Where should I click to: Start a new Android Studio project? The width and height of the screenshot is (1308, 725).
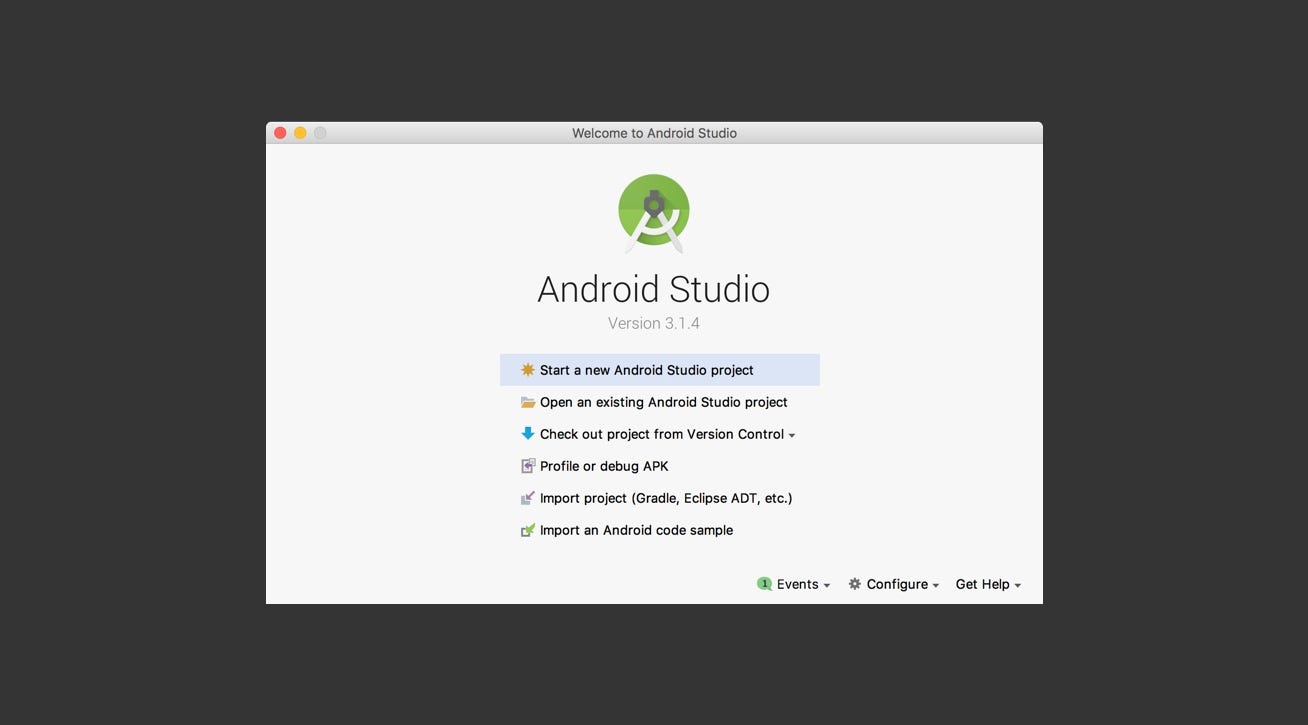pyautogui.click(x=660, y=370)
